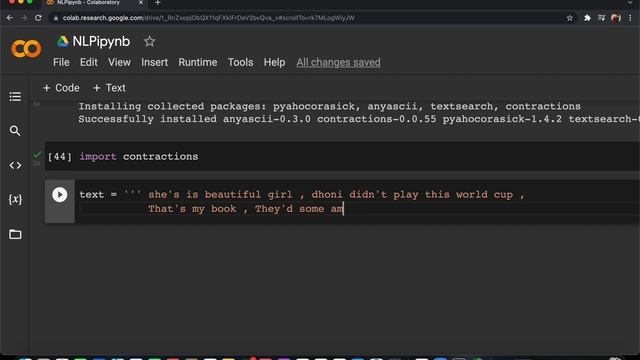
Task: Click the 'Installing collected packages' output line
Action: coord(329,107)
